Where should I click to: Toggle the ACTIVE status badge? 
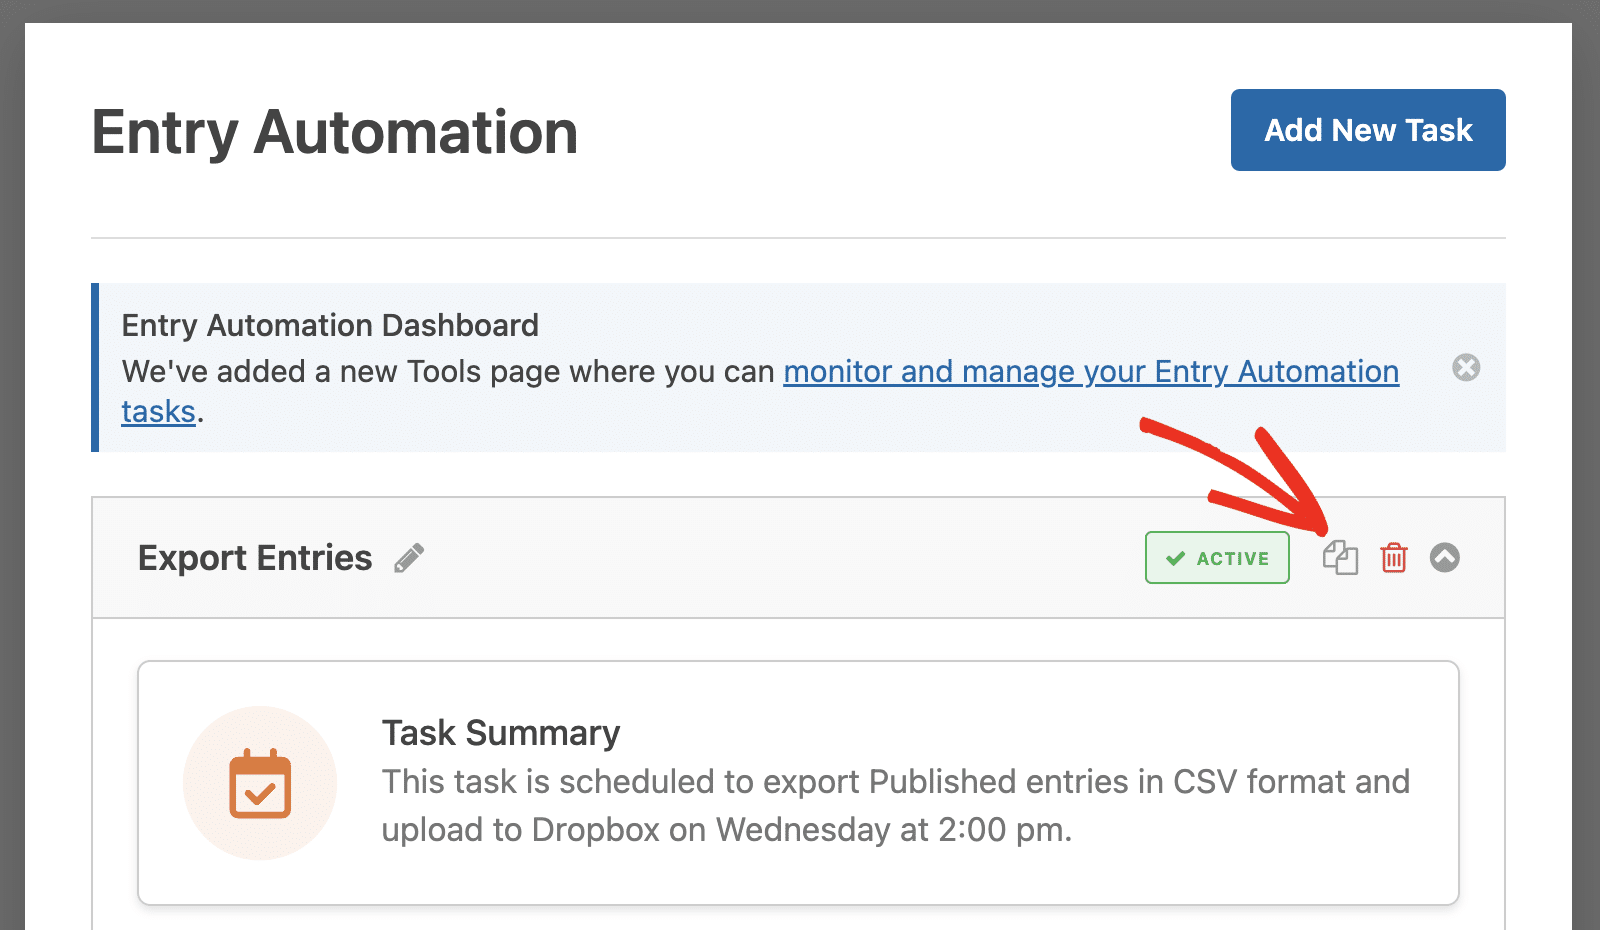pos(1217,558)
